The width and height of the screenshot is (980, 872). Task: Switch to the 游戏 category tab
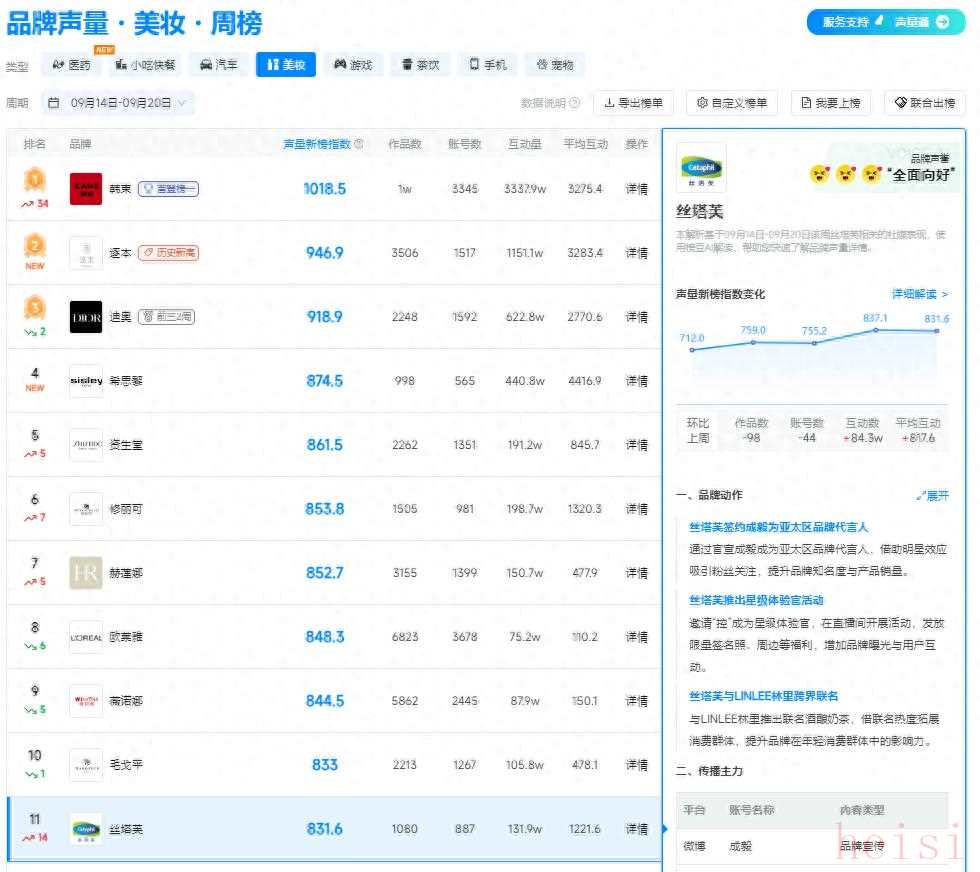(x=353, y=65)
